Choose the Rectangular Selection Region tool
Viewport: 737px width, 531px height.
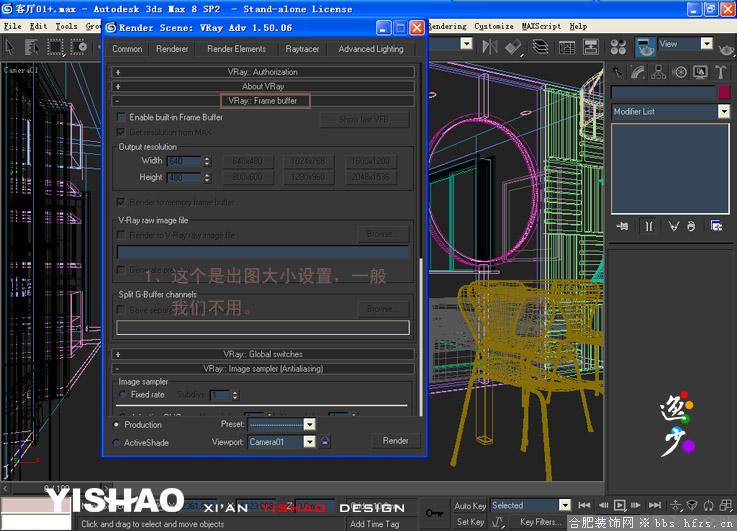tap(56, 47)
